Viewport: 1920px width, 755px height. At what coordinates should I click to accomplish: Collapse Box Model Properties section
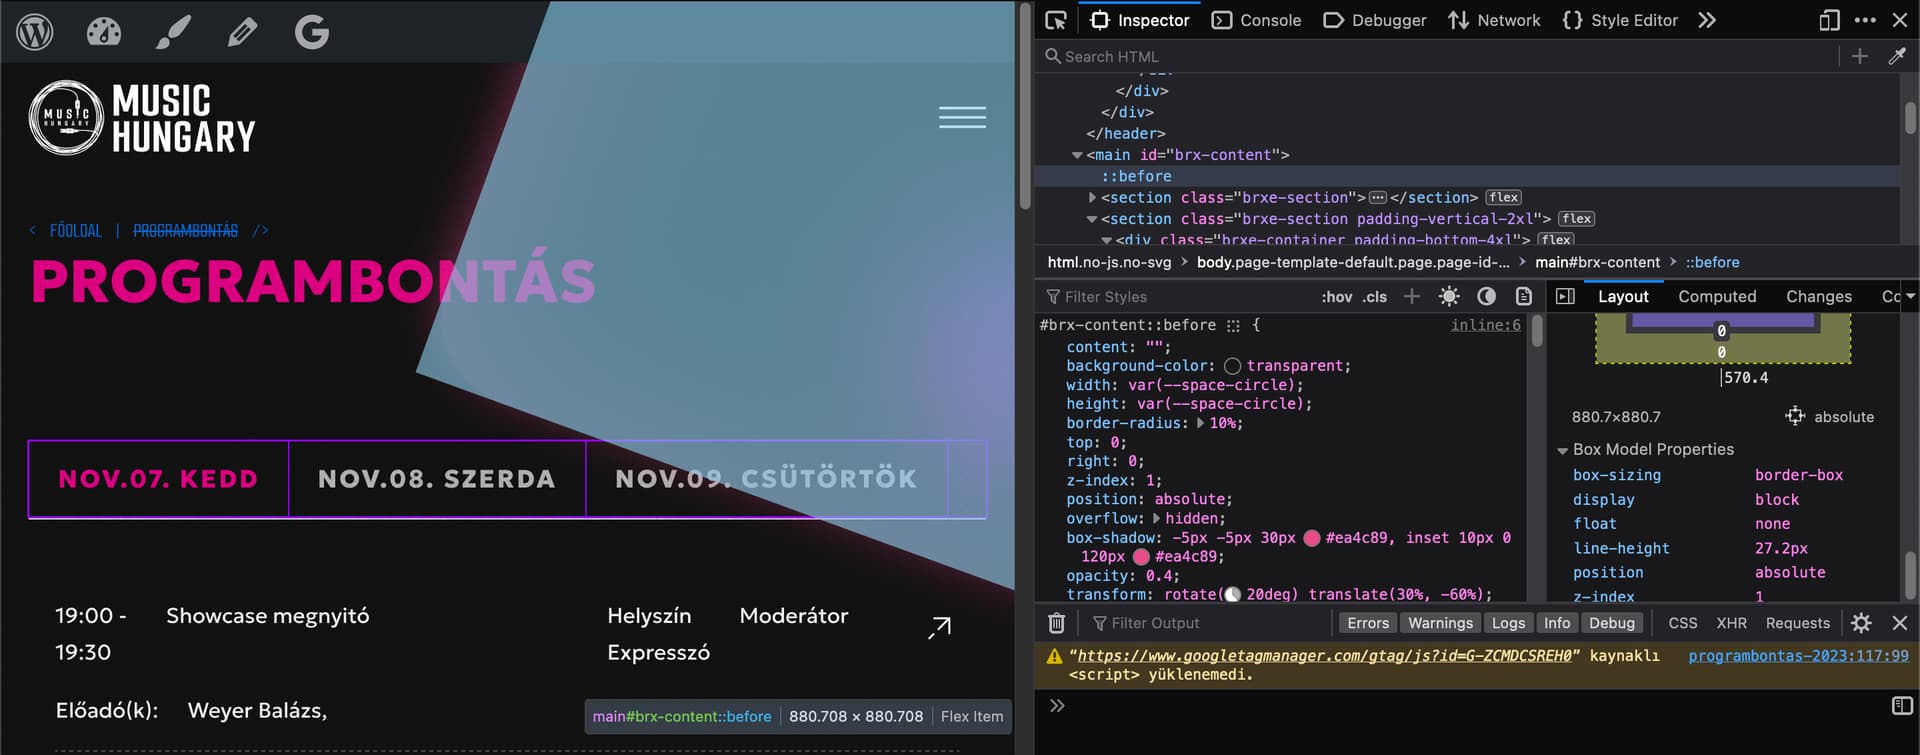(x=1562, y=450)
